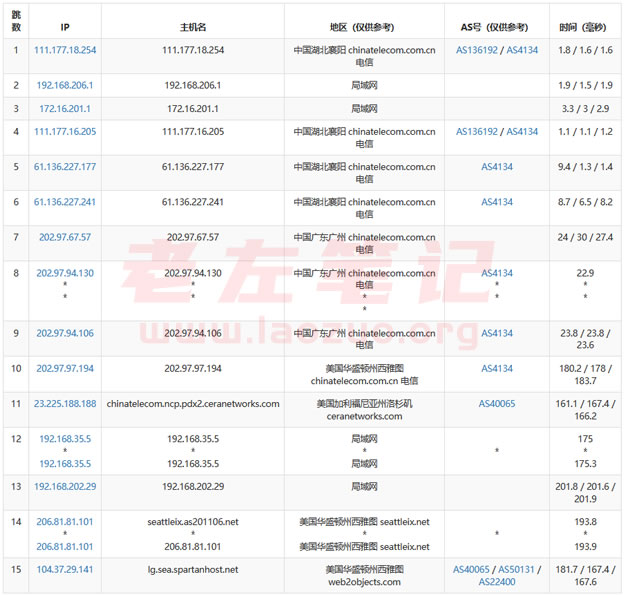Open the 202.97.94.130 IP link
628x595 pixels.
pyautogui.click(x=65, y=273)
